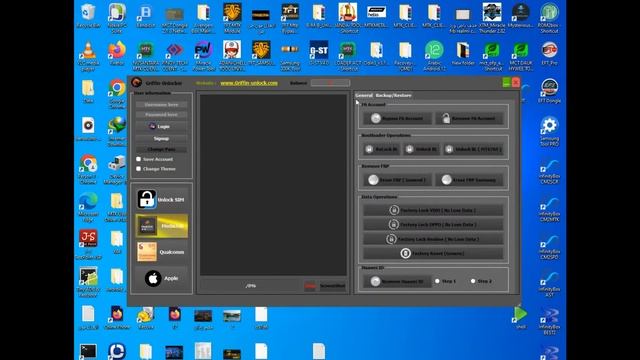Open the Miracle Power Tool PW icon

click(x=203, y=55)
